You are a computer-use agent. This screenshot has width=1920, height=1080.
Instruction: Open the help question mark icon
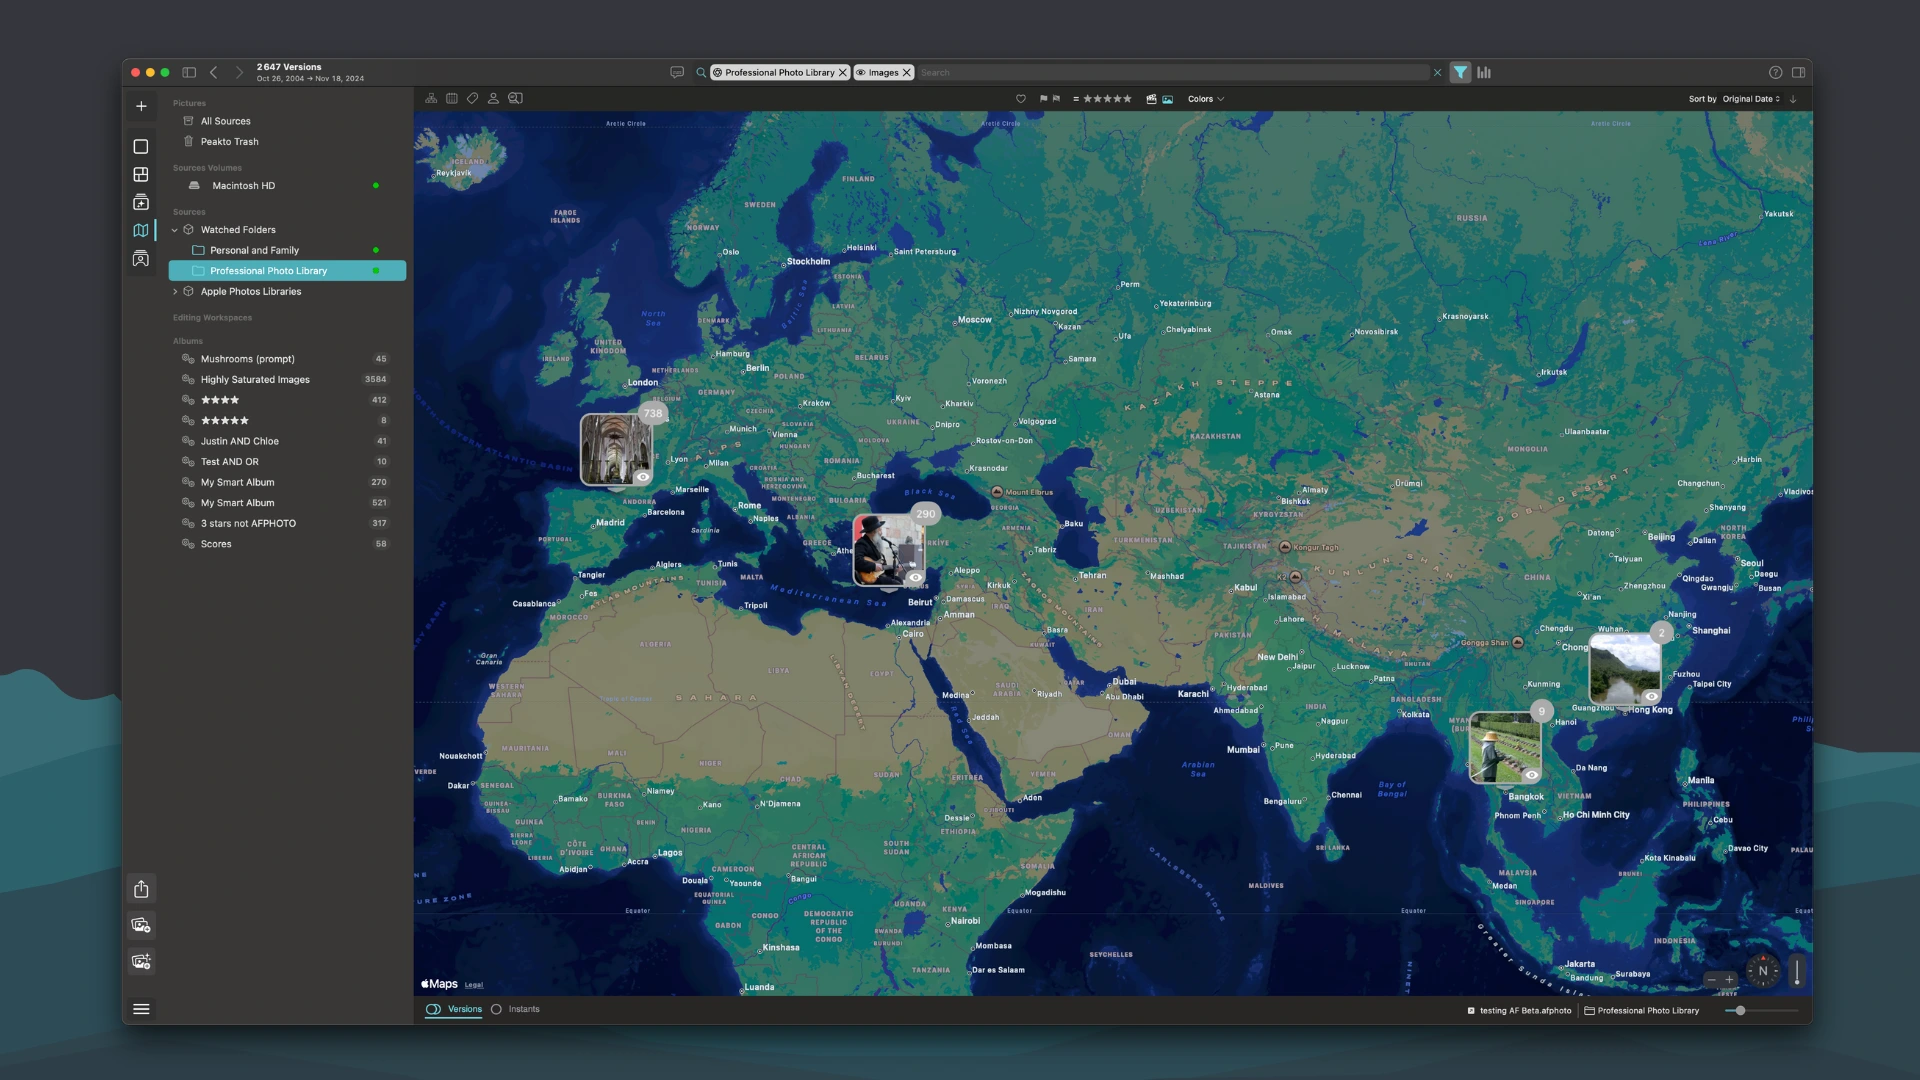pyautogui.click(x=1775, y=72)
